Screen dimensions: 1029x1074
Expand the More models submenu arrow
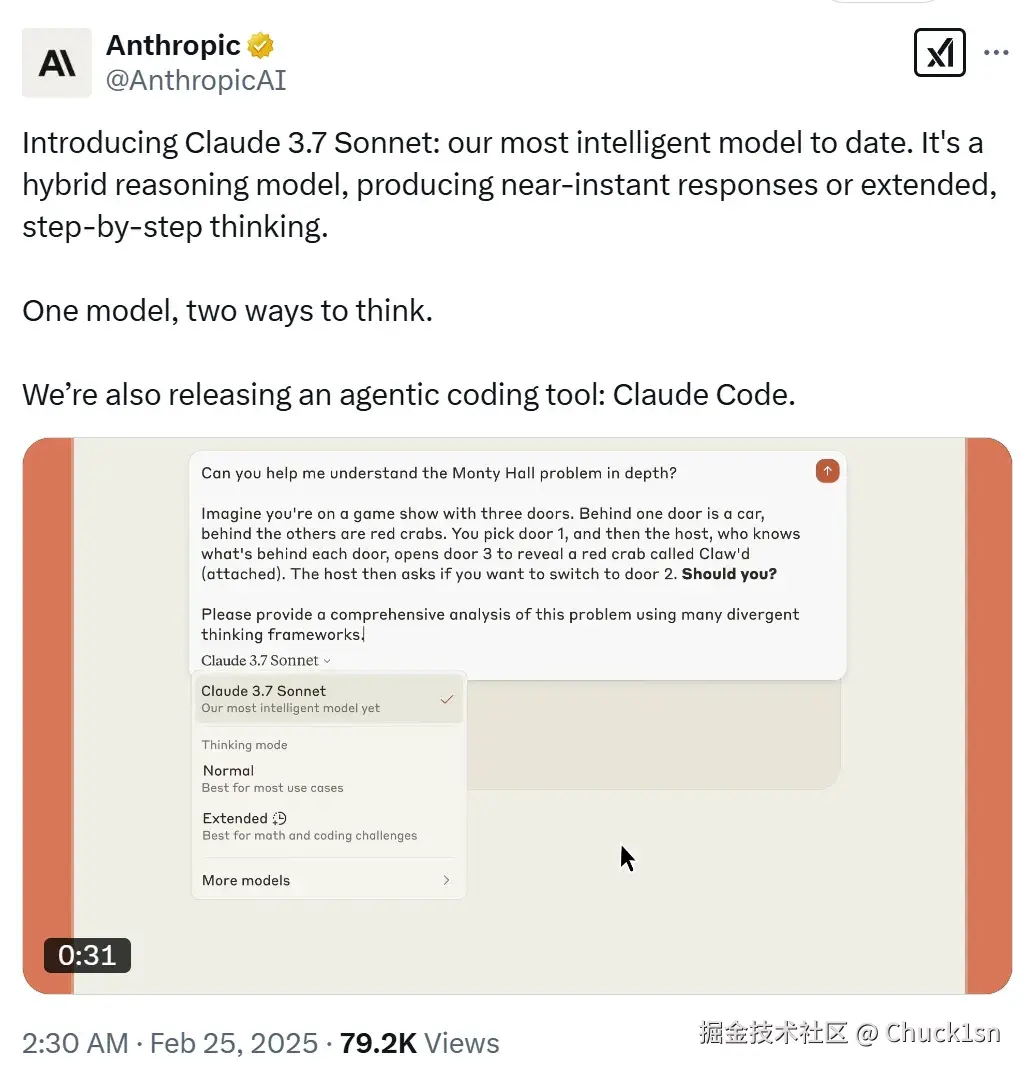click(446, 880)
